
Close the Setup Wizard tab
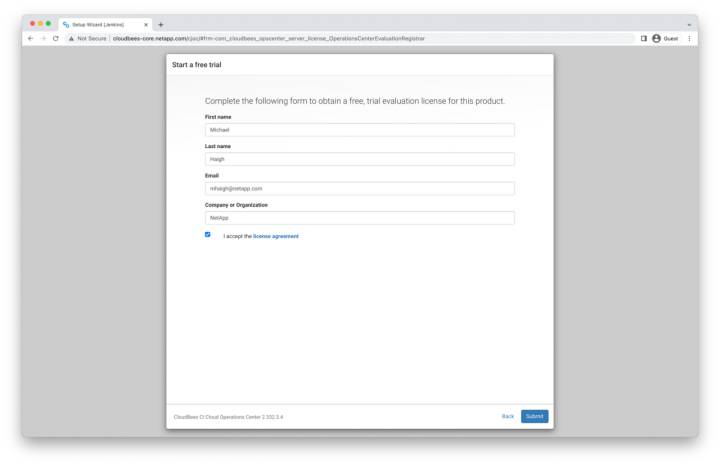(146, 24)
